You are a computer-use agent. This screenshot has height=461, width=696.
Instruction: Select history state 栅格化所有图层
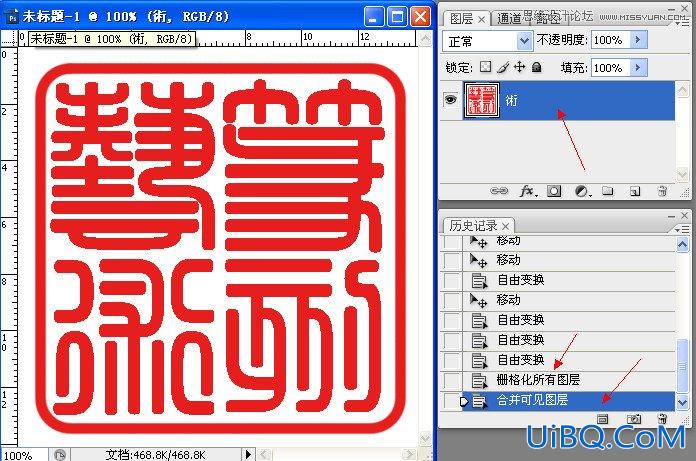pos(568,380)
